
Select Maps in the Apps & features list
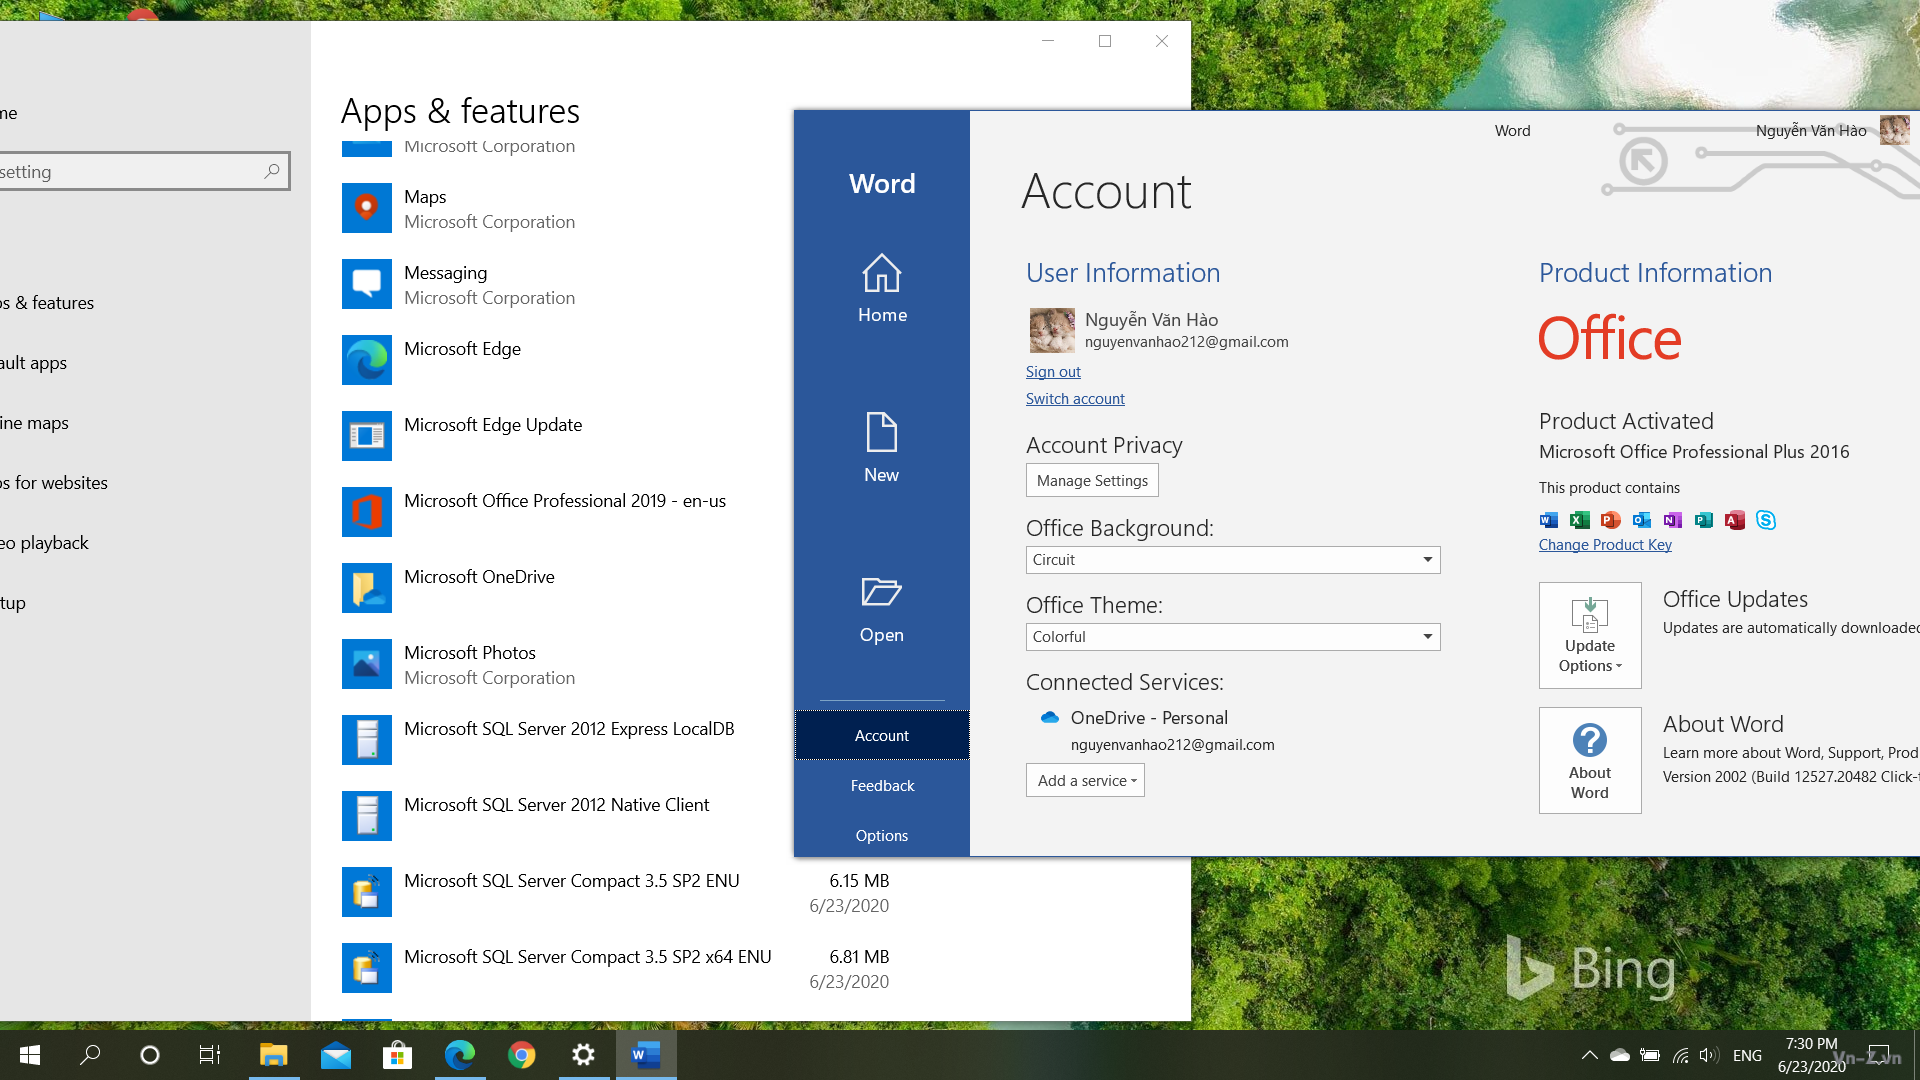click(615, 208)
